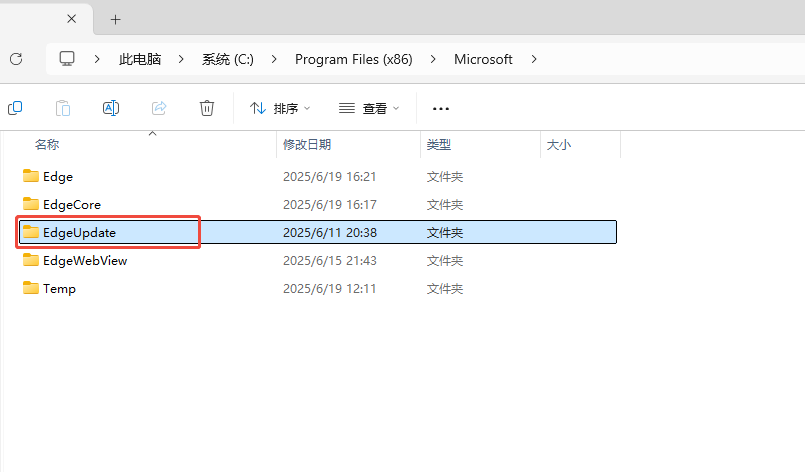Click the EdgeUpdate folder icon
Image resolution: width=805 pixels, height=472 pixels.
pyautogui.click(x=31, y=232)
